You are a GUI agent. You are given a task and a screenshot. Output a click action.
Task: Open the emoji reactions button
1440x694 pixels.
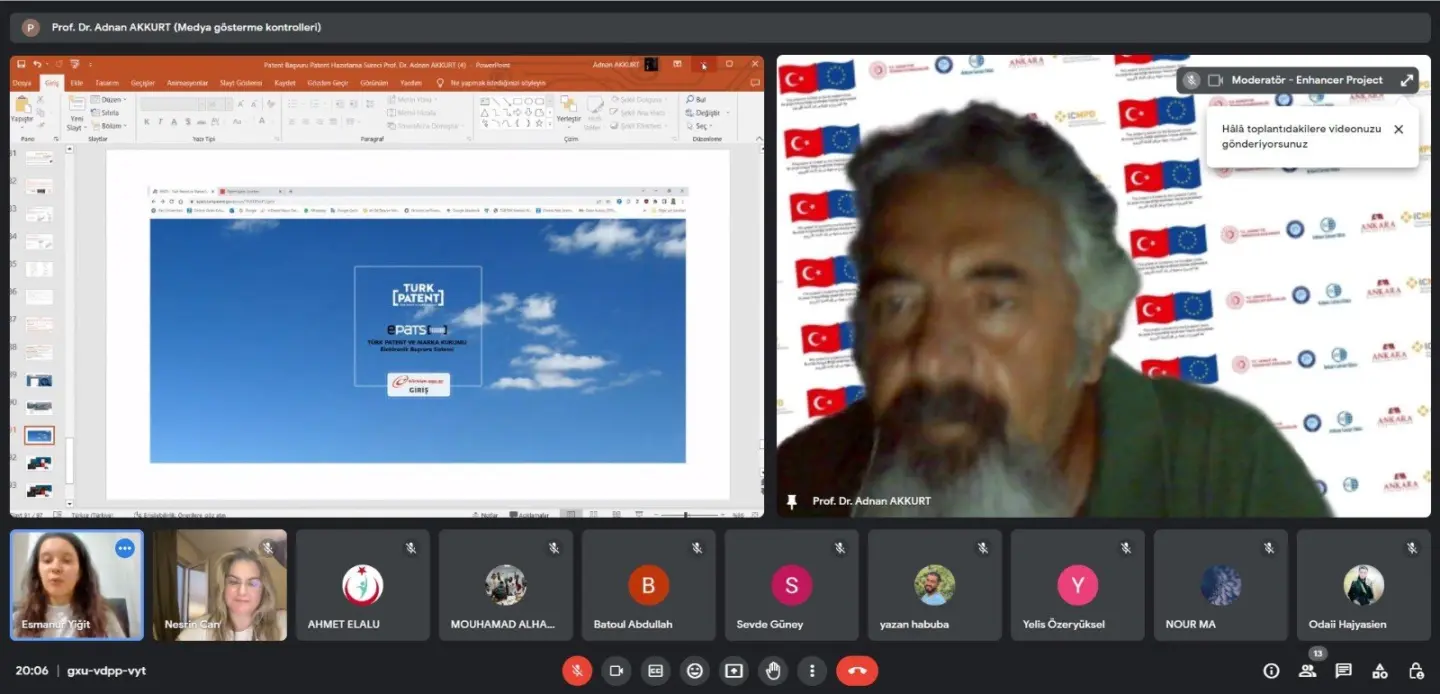pyautogui.click(x=695, y=670)
